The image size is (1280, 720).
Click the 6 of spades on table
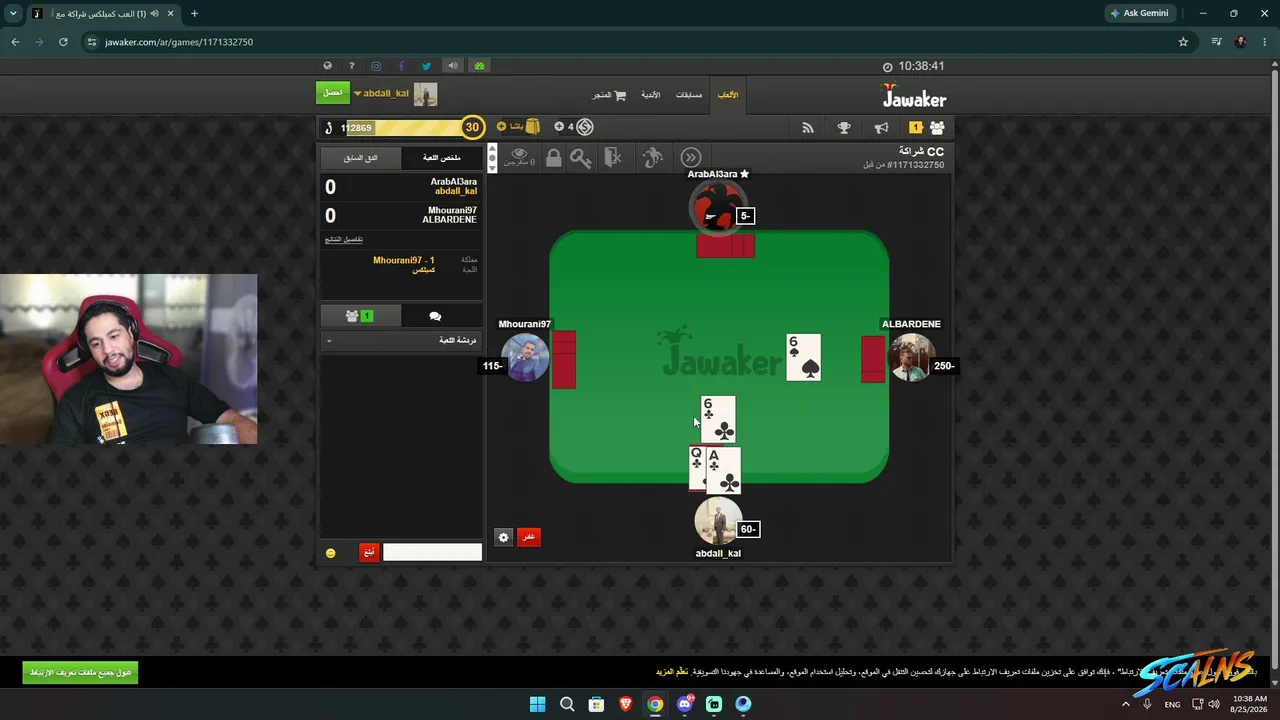[804, 357]
